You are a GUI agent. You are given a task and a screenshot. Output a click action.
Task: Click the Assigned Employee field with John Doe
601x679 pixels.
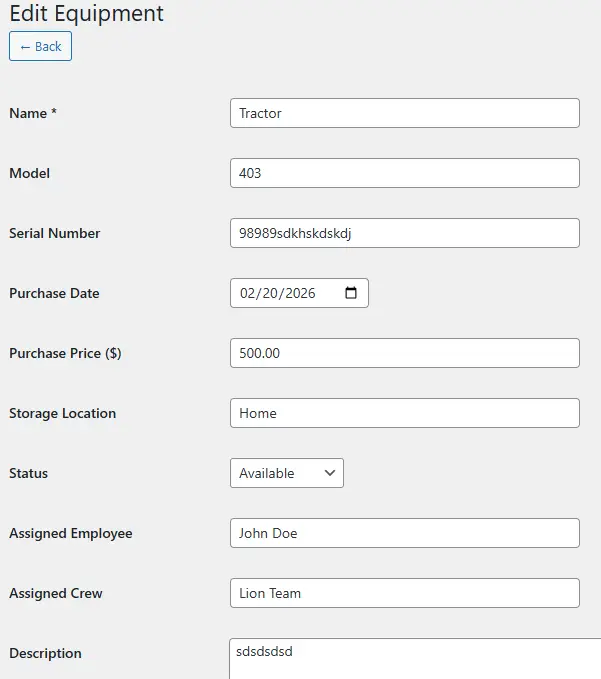point(404,533)
